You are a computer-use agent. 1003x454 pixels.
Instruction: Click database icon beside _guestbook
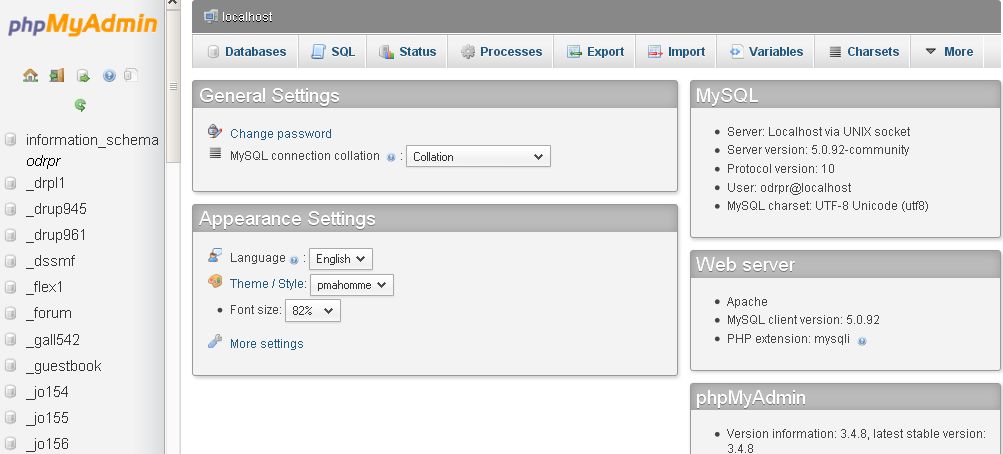click(10, 366)
